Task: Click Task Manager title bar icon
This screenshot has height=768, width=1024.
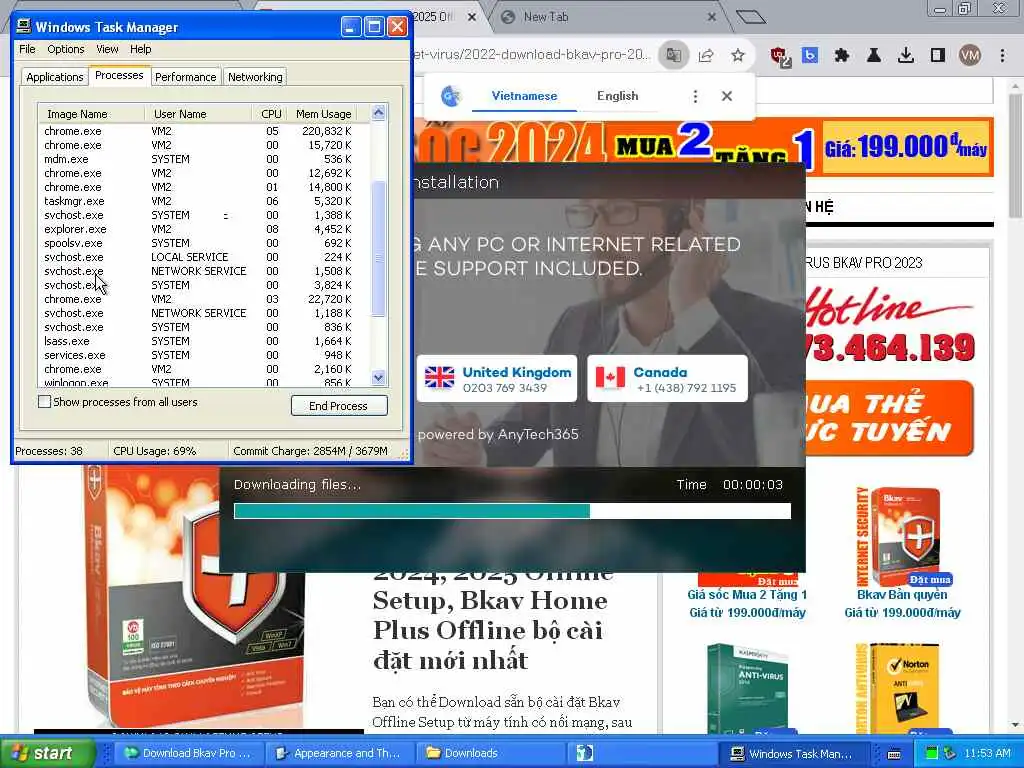Action: 24,26
